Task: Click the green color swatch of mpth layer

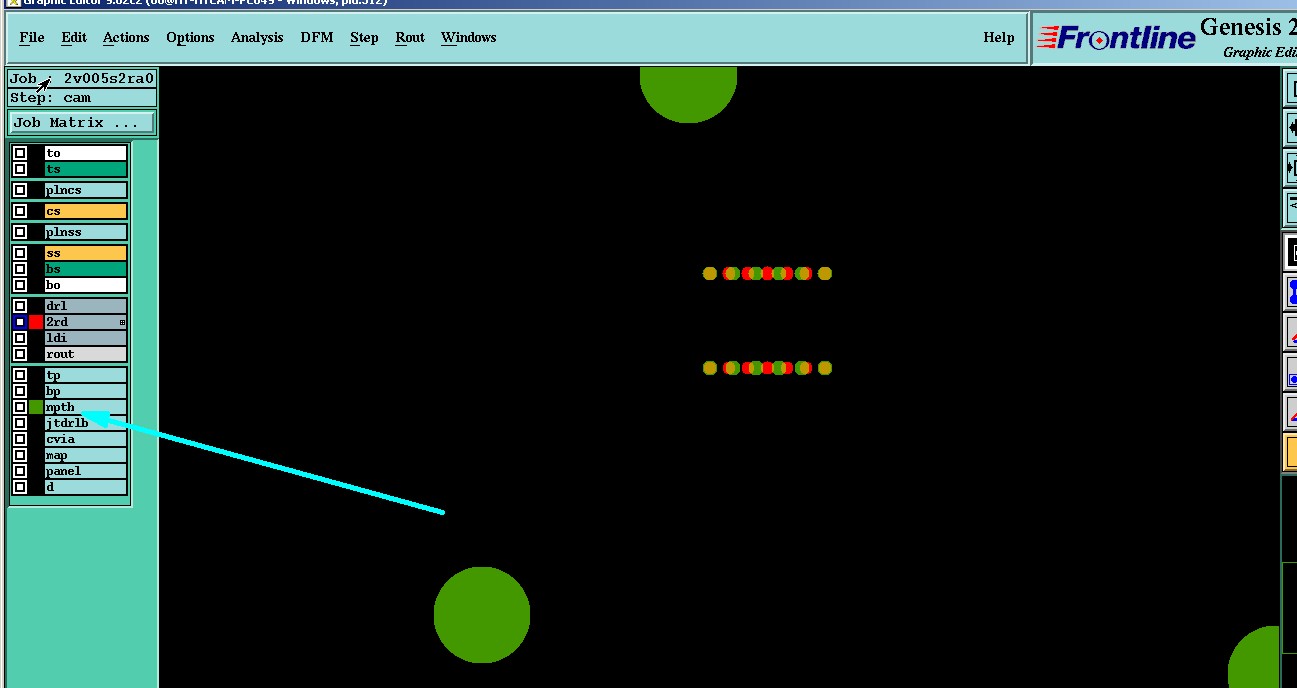Action: click(36, 407)
